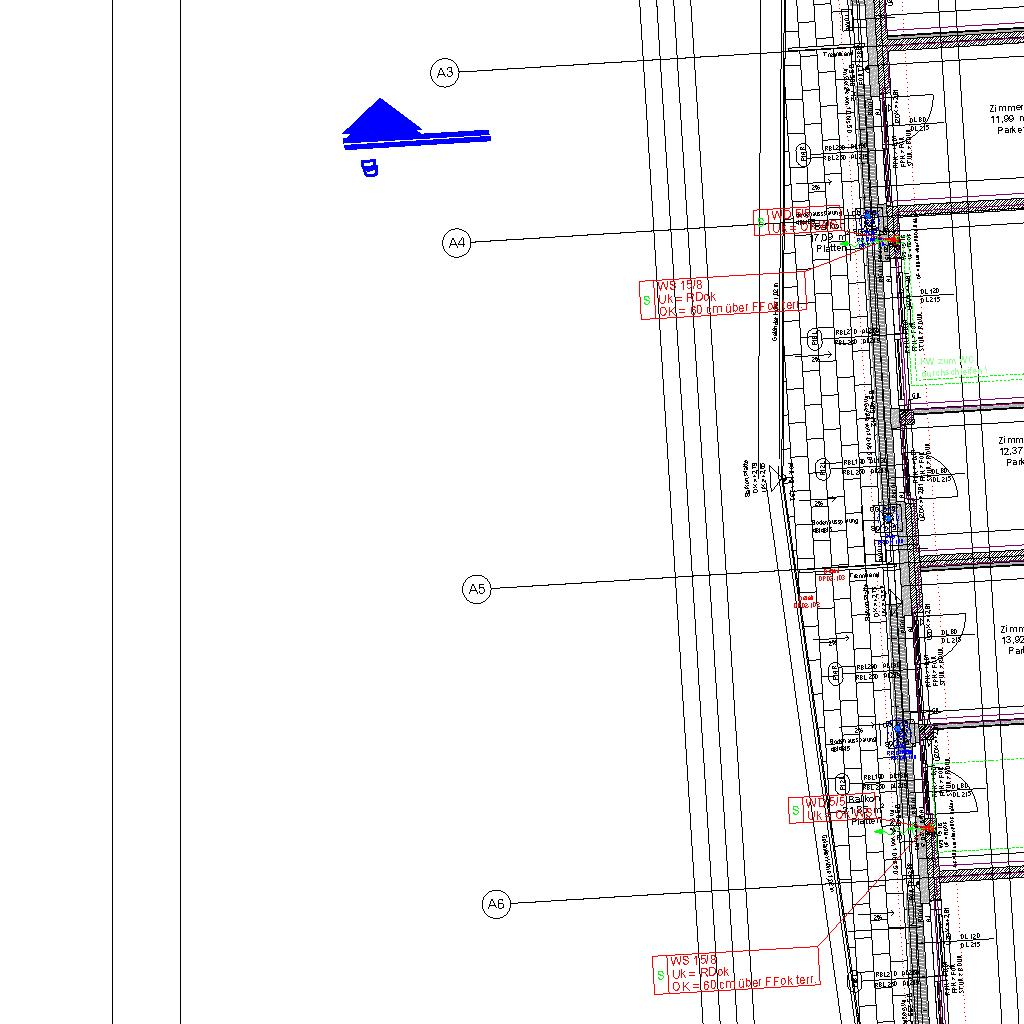Click the green S marker in lower WD 5/5 box
The width and height of the screenshot is (1024, 1024).
(x=796, y=809)
